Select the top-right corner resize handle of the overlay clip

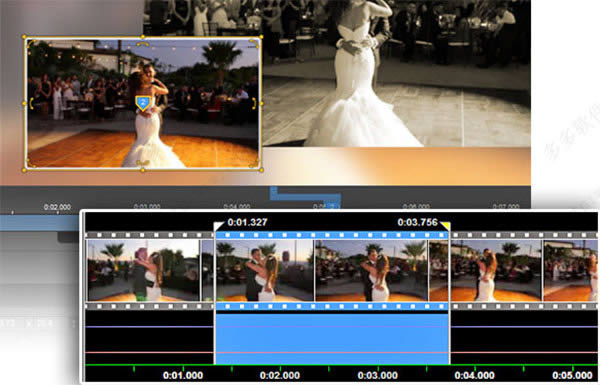point(261,37)
